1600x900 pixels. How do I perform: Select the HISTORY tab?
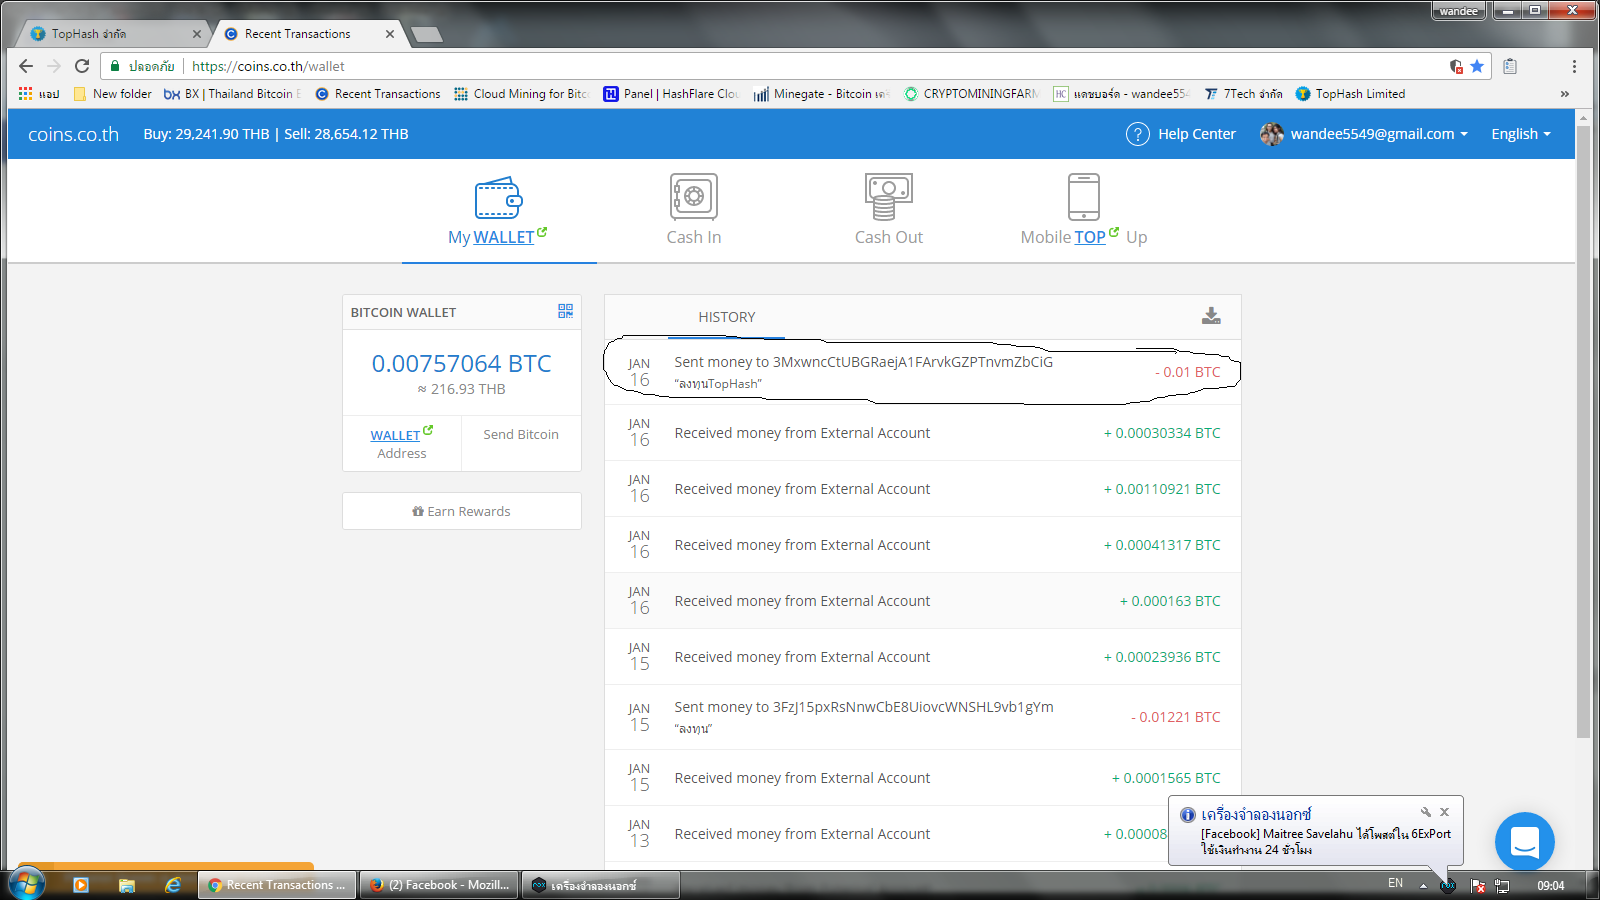click(727, 317)
